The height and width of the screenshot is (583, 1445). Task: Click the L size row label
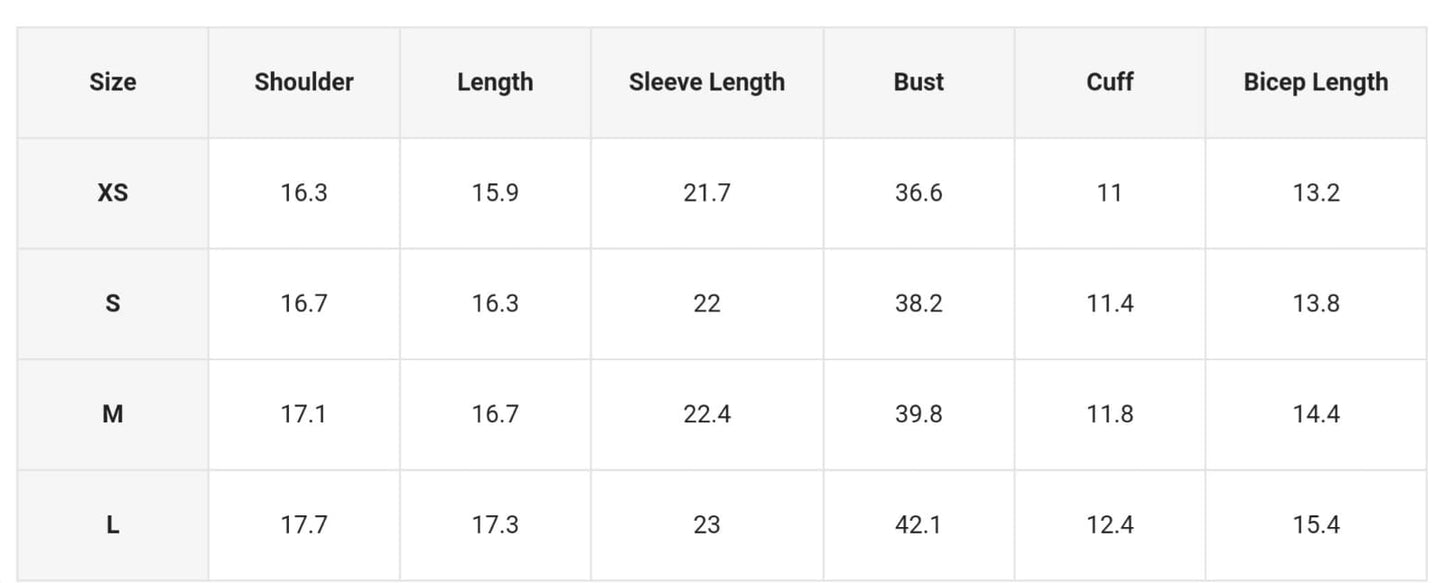click(113, 525)
